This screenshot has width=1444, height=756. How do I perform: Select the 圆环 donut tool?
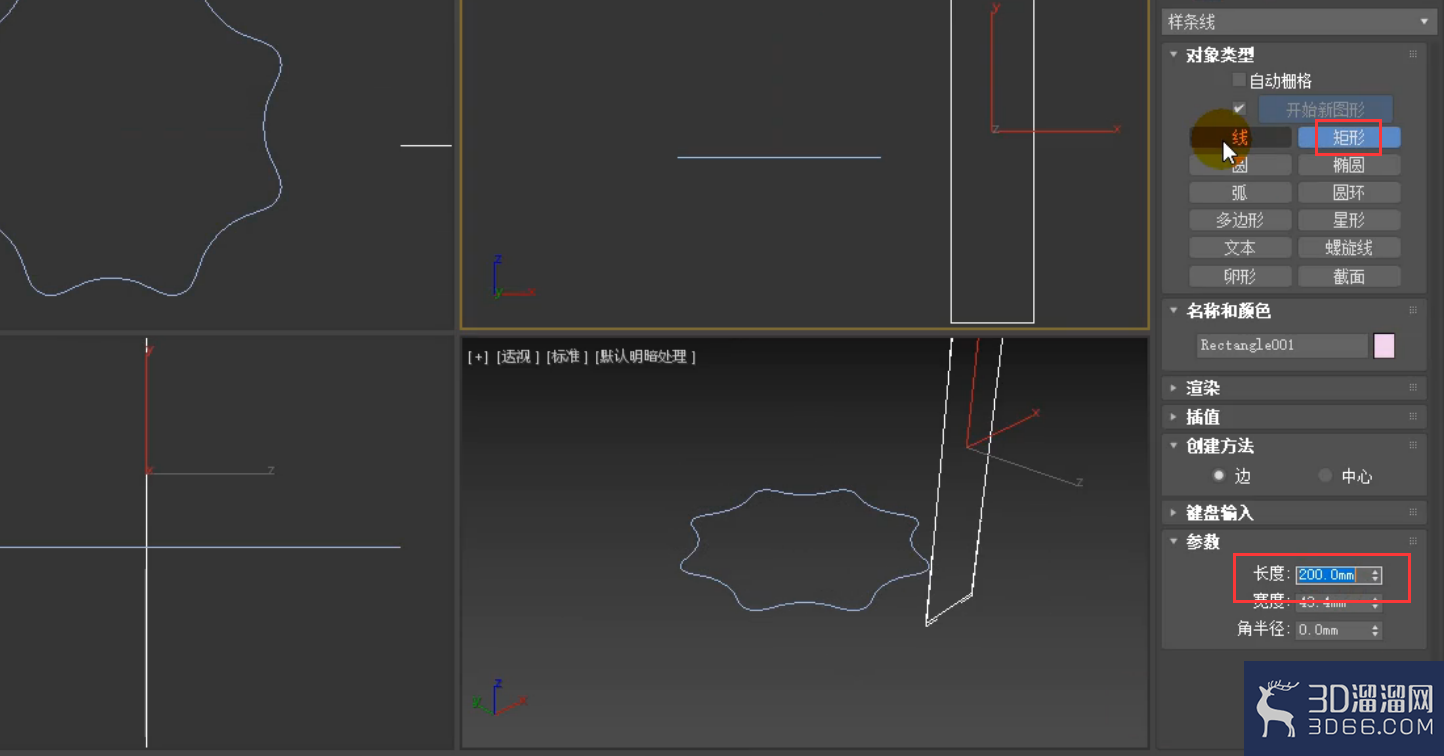click(x=1349, y=193)
